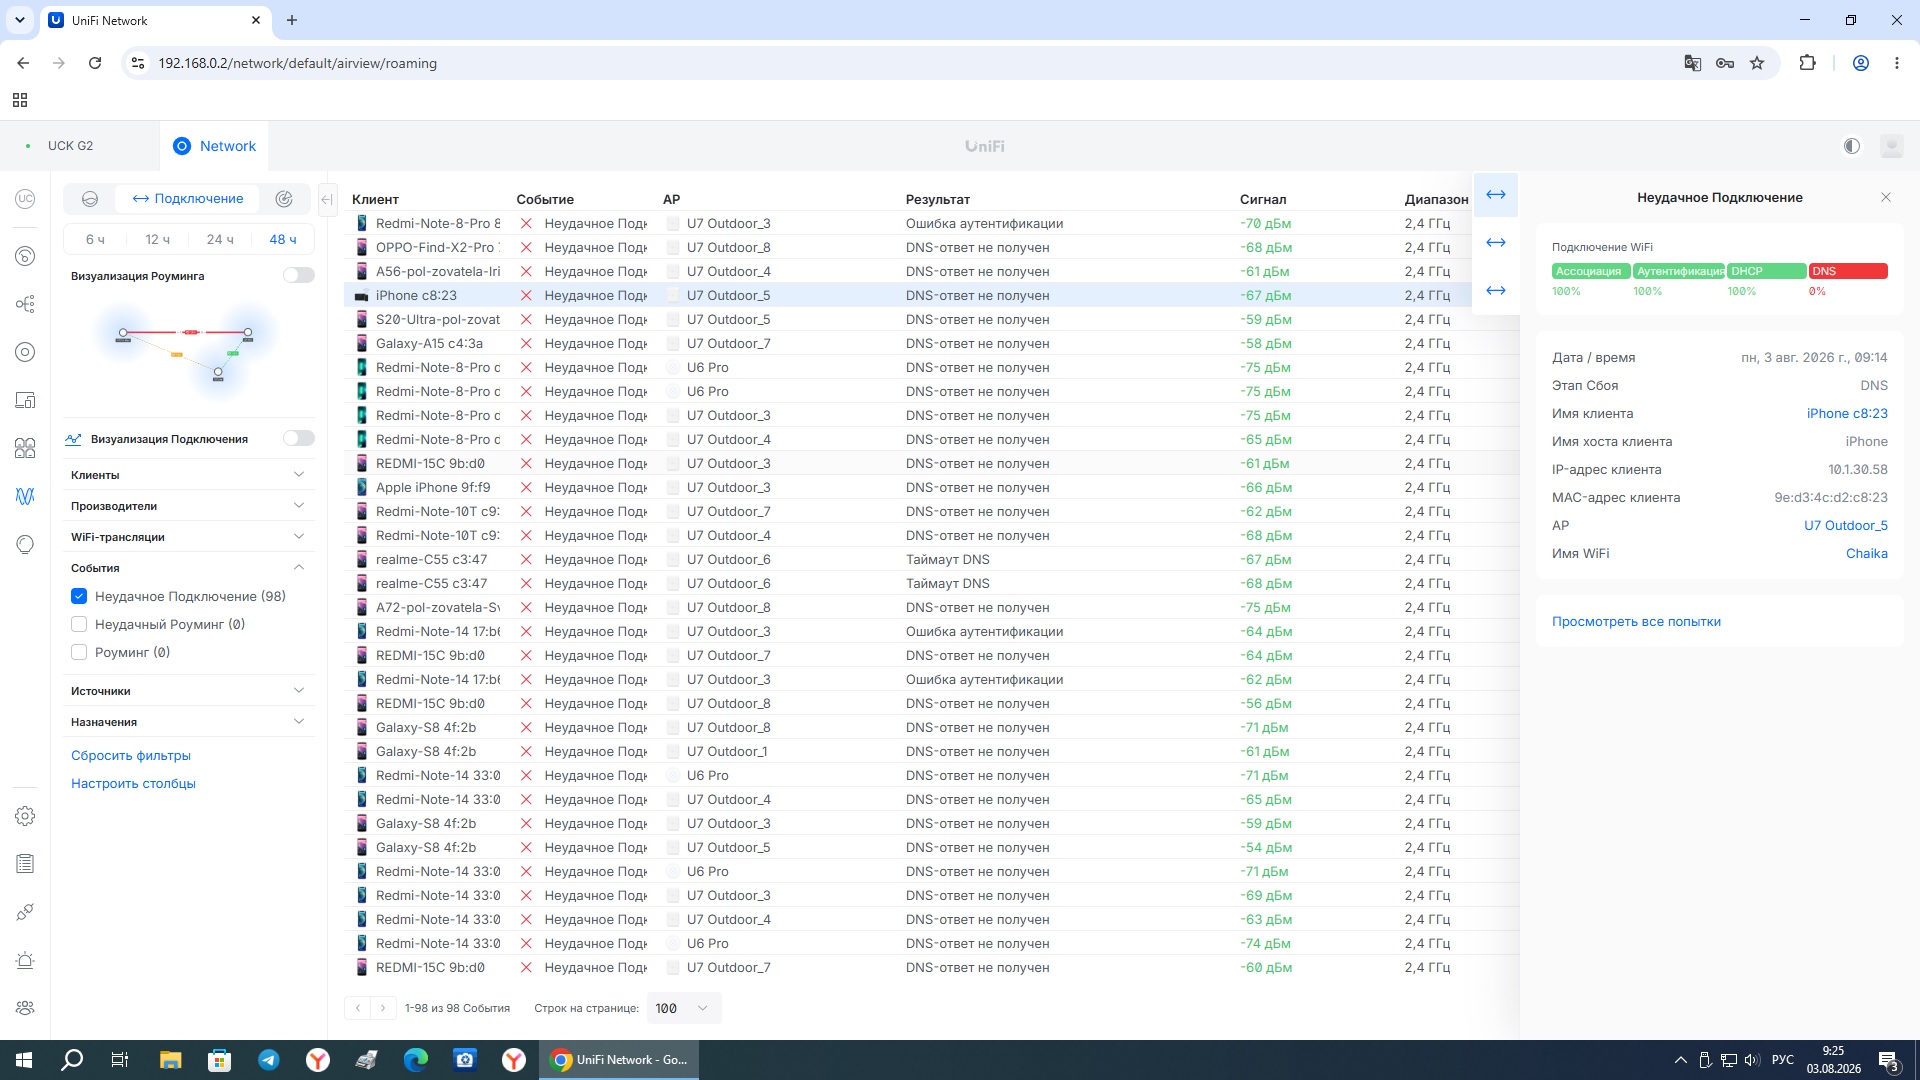Viewport: 1920px width, 1080px height.
Task: Show hidden system tray icons
Action: click(x=1680, y=1060)
